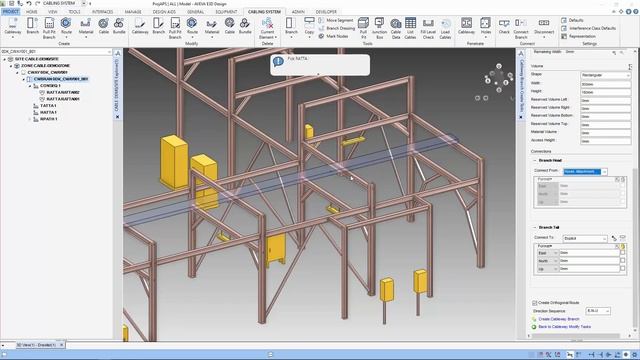Open the List Cables tool
The image size is (640, 360).
pos(410,28)
